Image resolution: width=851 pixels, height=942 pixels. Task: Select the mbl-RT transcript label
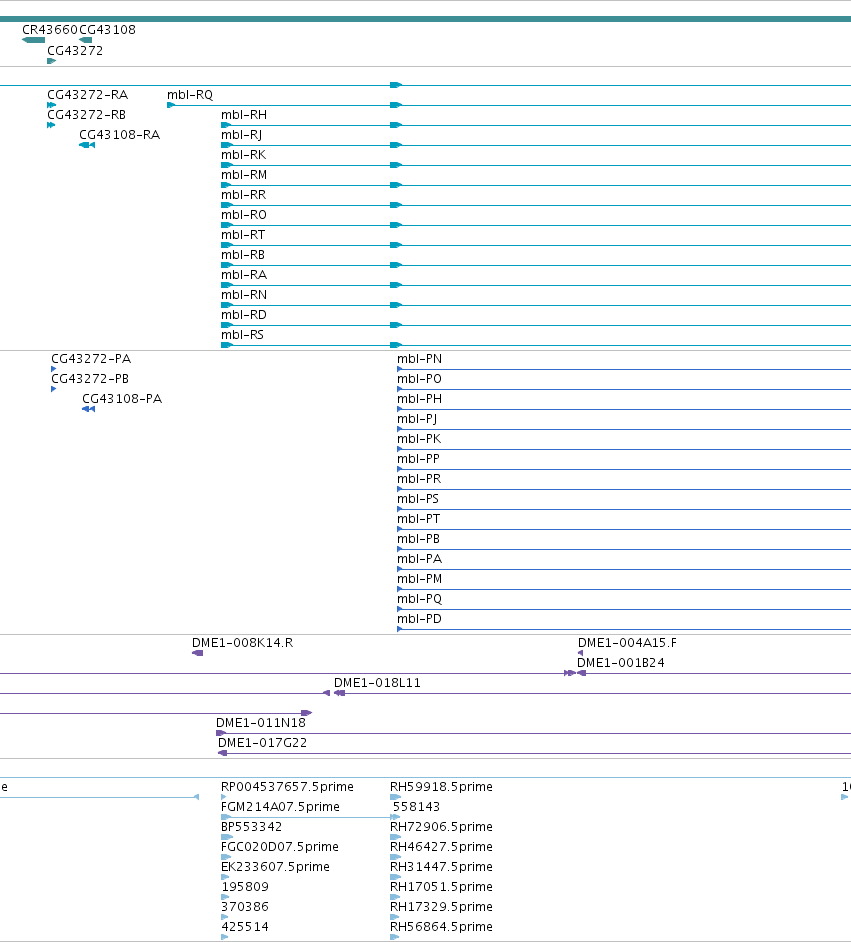[x=243, y=234]
